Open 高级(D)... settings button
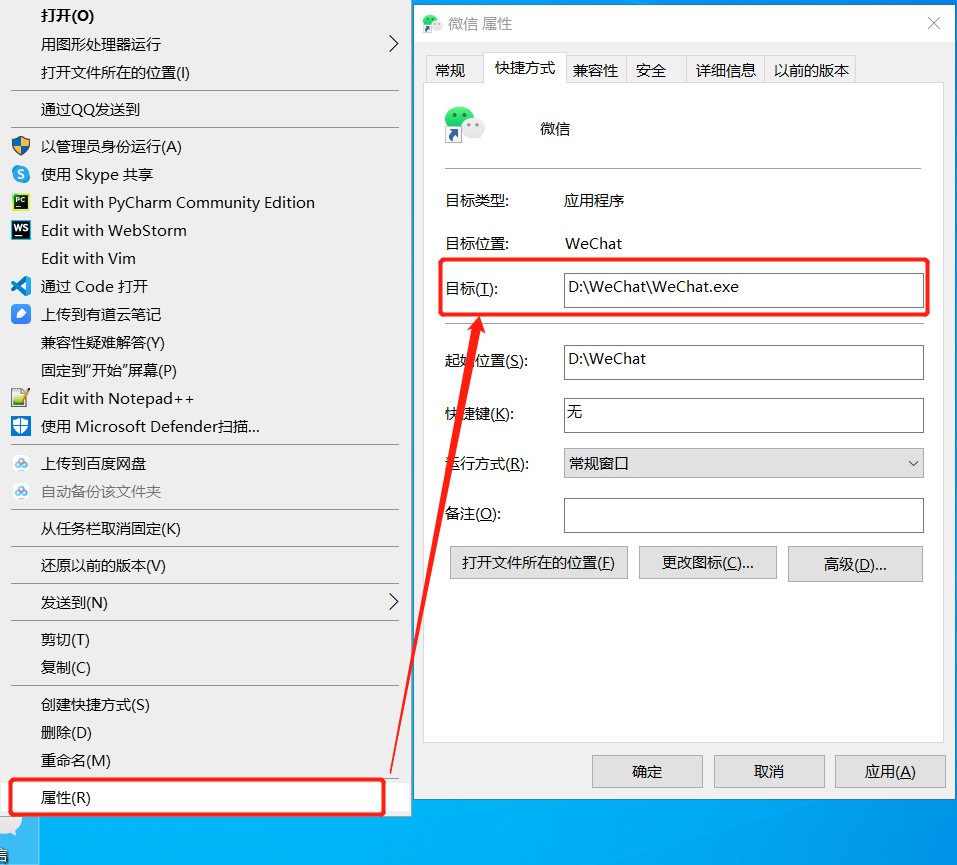957x865 pixels. point(855,564)
